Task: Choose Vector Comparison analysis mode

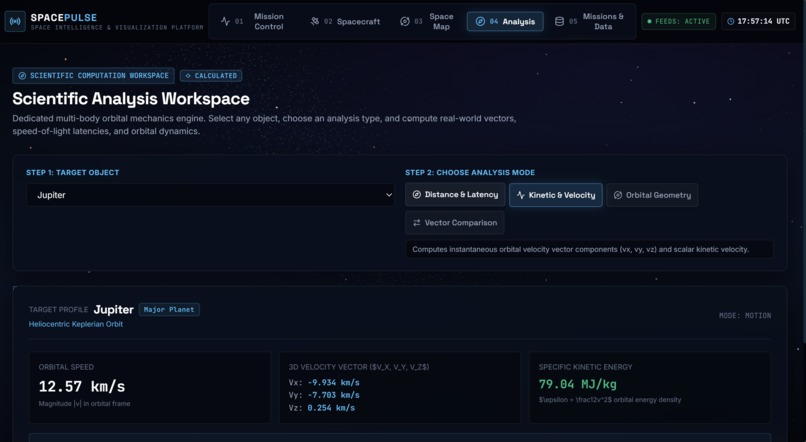Action: (455, 223)
